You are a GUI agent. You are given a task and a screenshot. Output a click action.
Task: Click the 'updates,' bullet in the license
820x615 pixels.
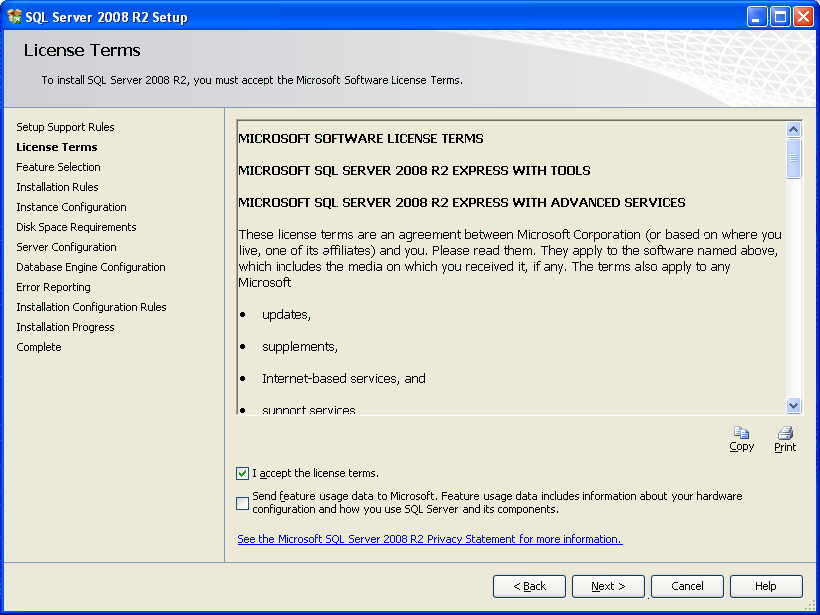pyautogui.click(x=287, y=315)
